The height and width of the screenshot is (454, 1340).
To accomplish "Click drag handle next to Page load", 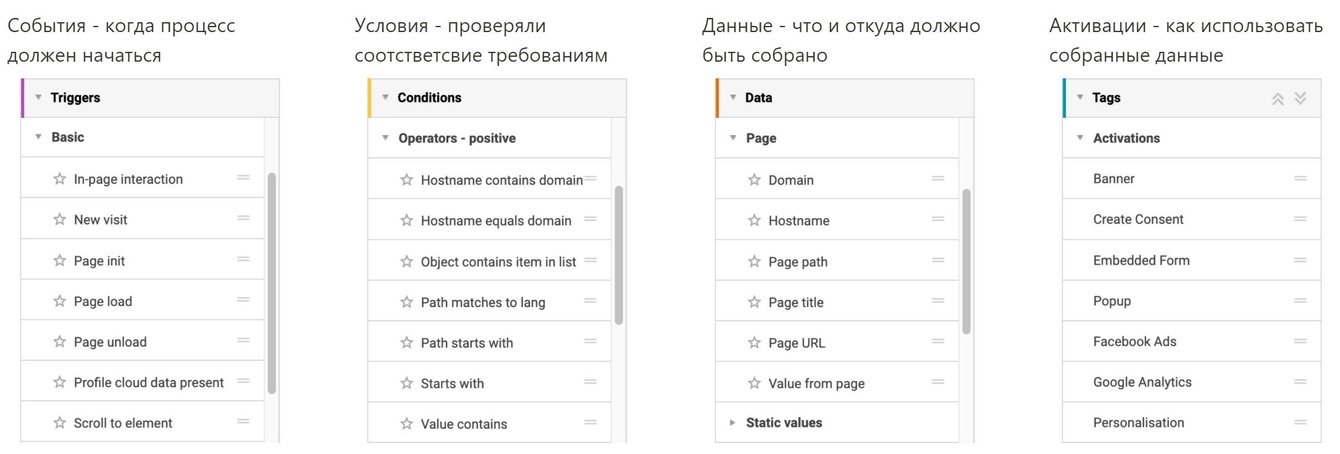I will [x=243, y=301].
